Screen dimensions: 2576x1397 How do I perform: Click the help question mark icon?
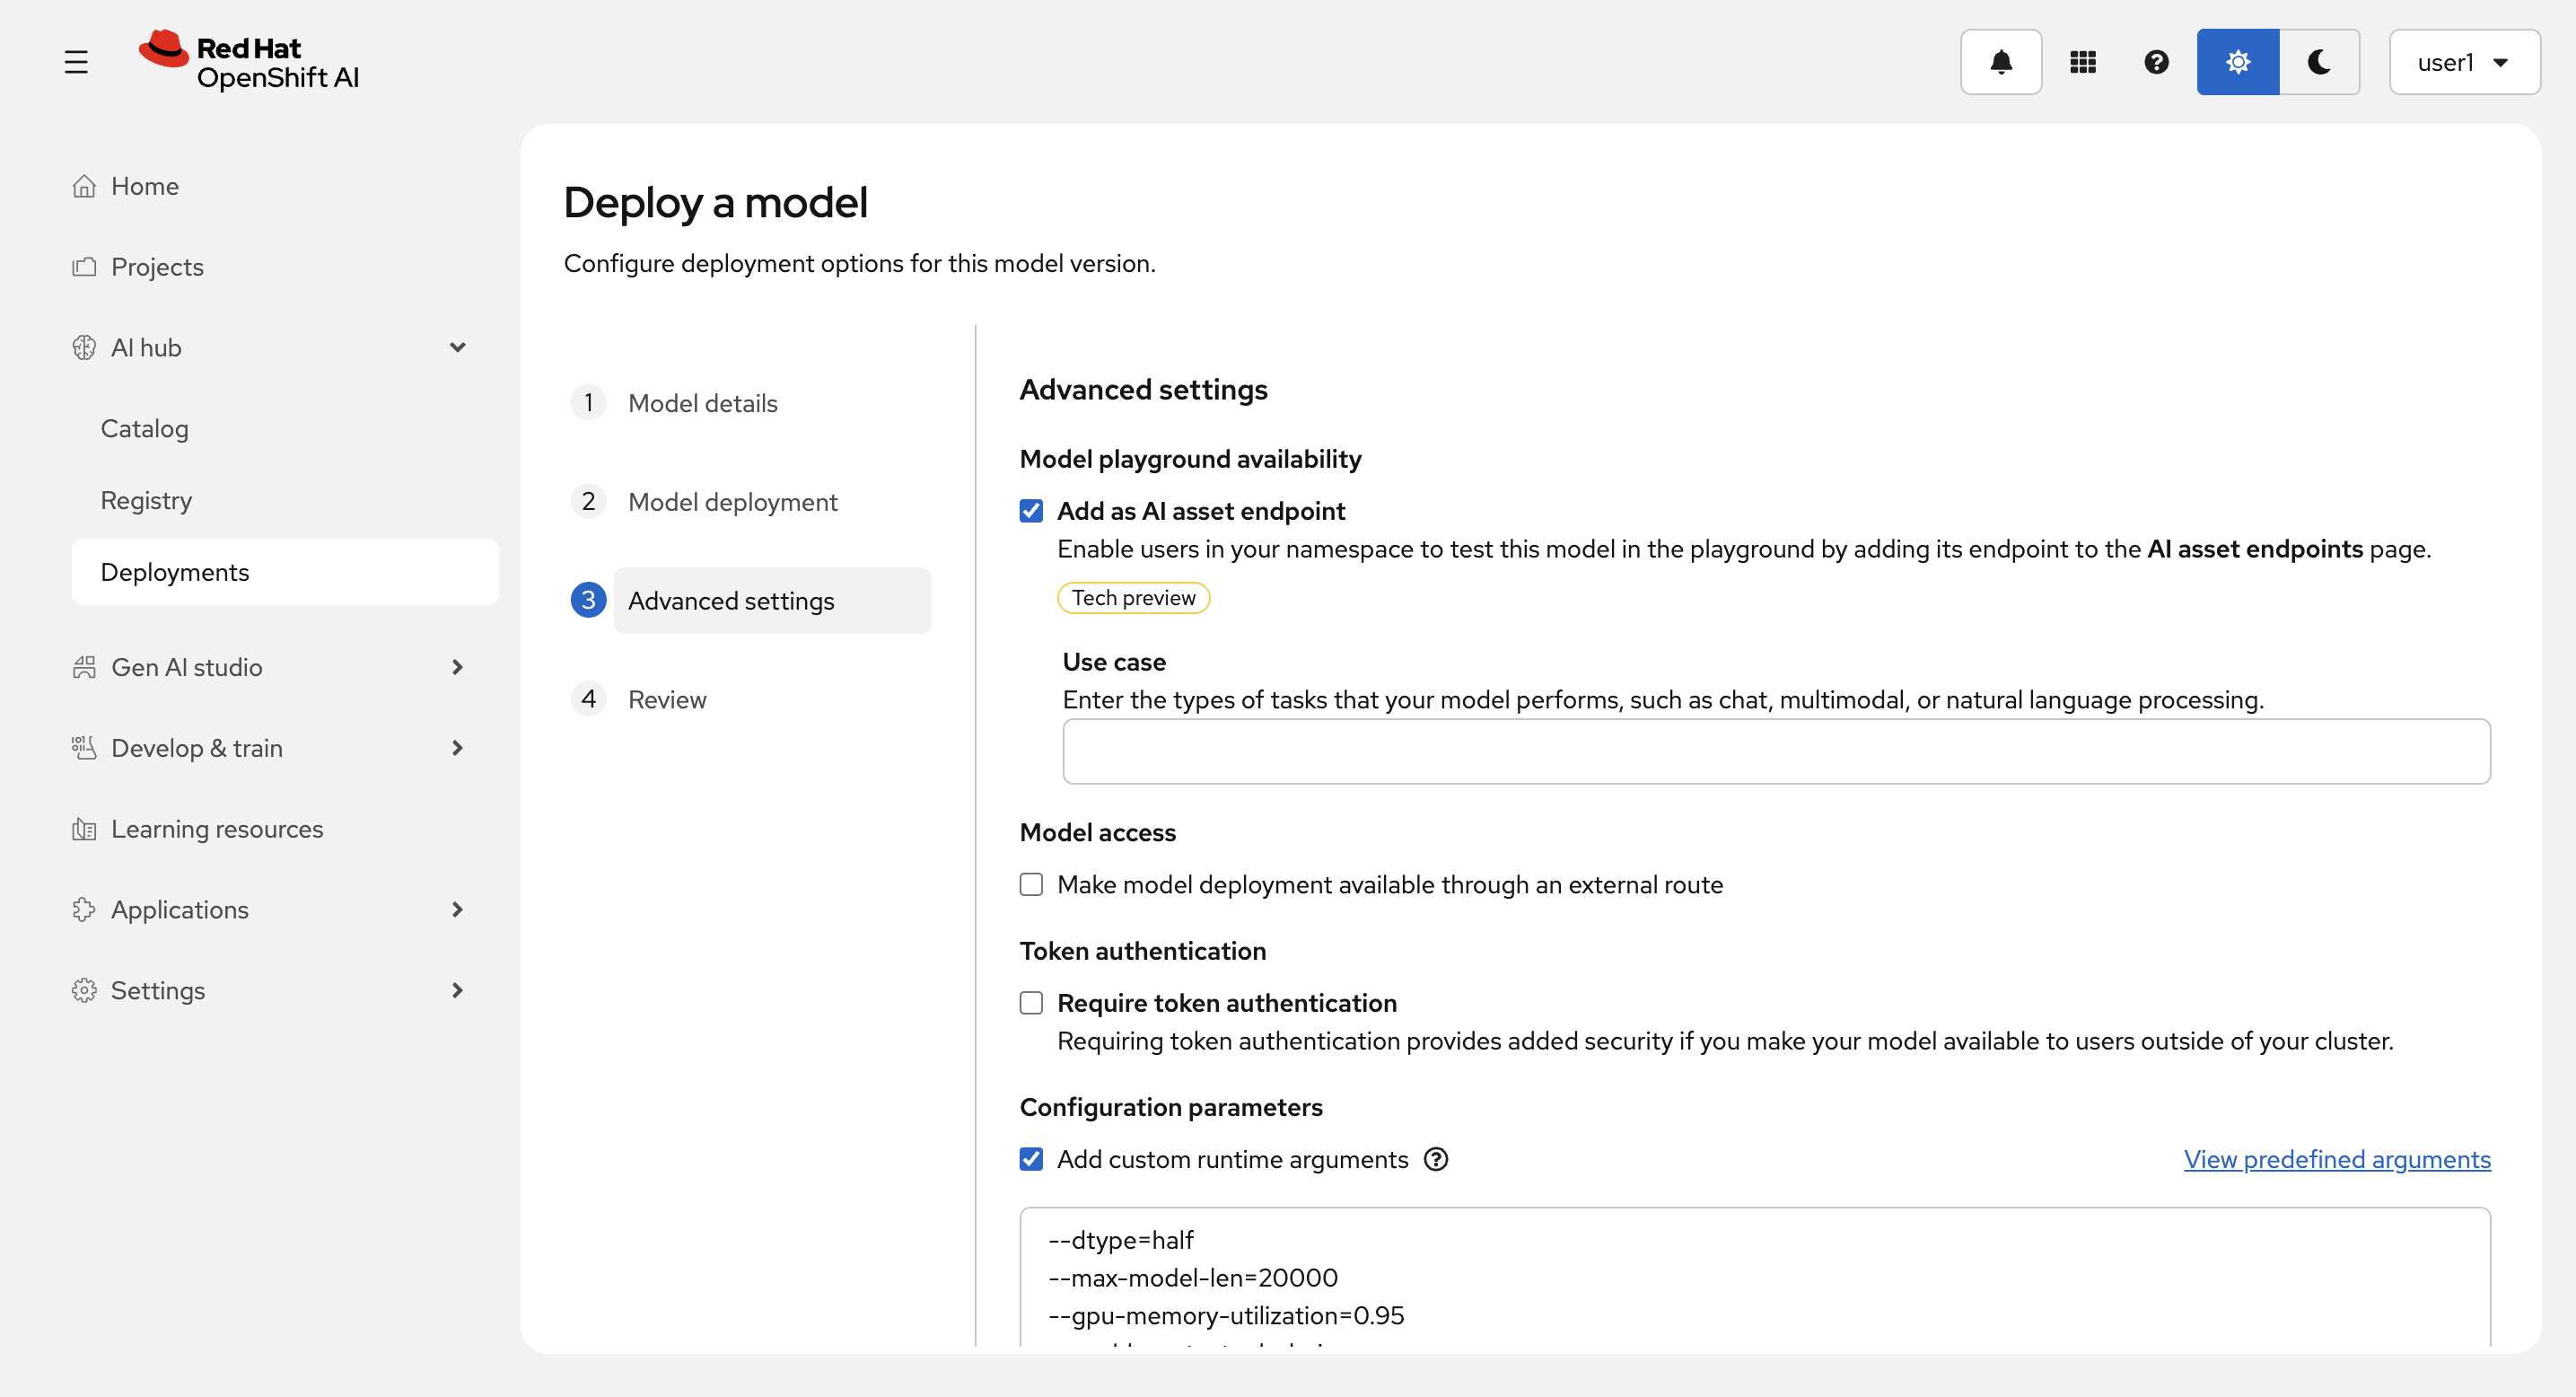(x=2156, y=62)
